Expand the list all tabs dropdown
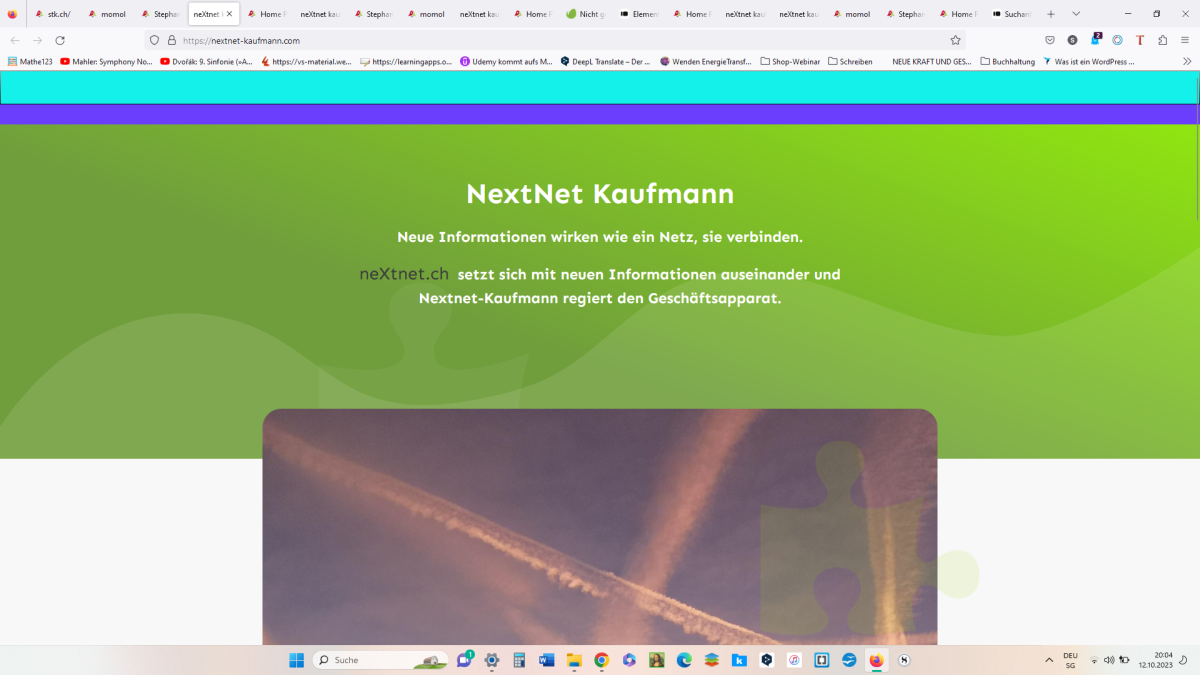1200x675 pixels. tap(1076, 14)
